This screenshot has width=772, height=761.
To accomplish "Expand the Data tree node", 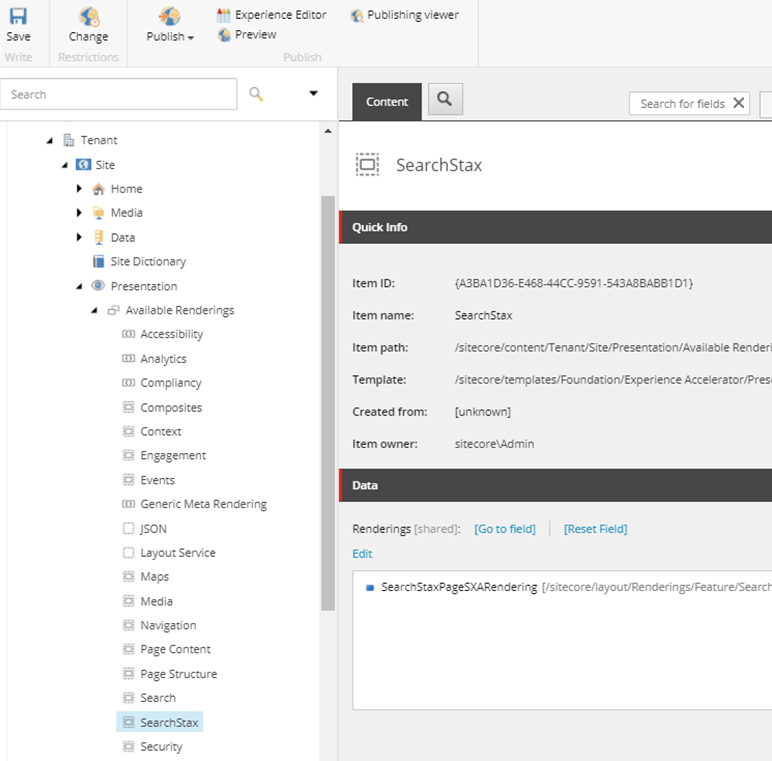I will point(79,237).
